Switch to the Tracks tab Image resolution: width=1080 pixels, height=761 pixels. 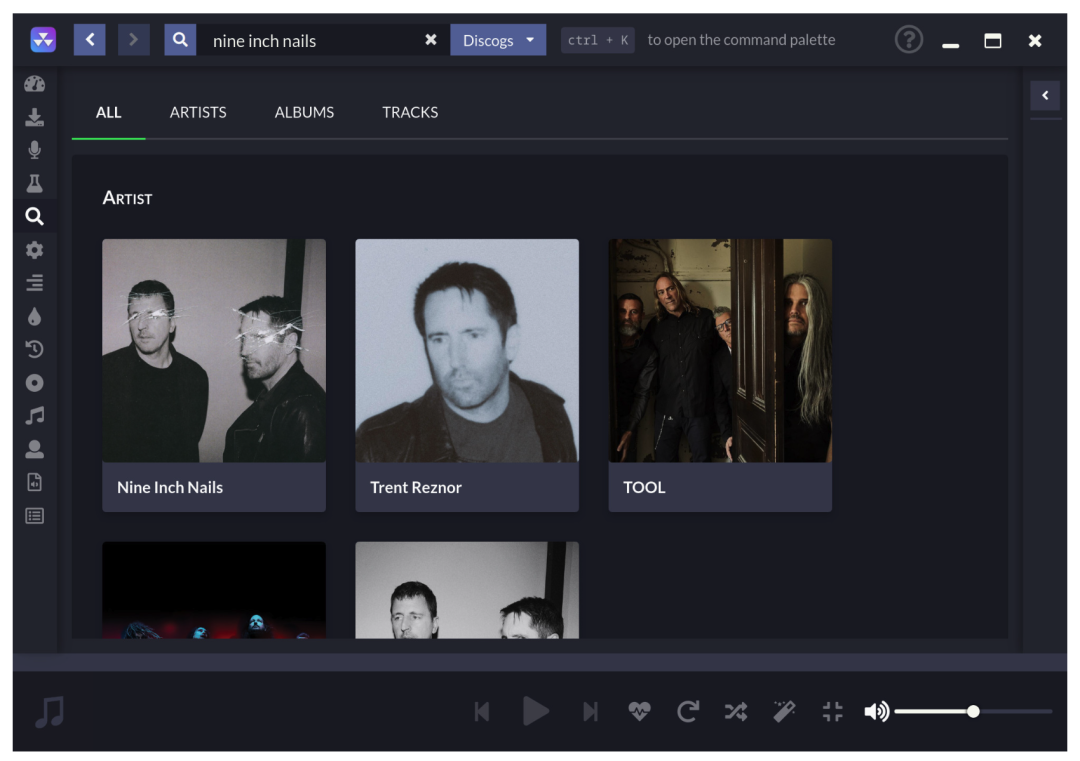[410, 112]
